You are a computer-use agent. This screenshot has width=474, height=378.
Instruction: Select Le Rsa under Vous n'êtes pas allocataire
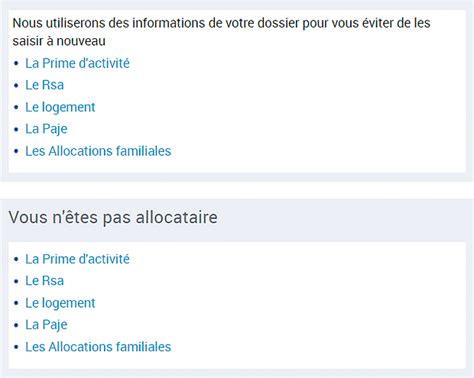[44, 281]
